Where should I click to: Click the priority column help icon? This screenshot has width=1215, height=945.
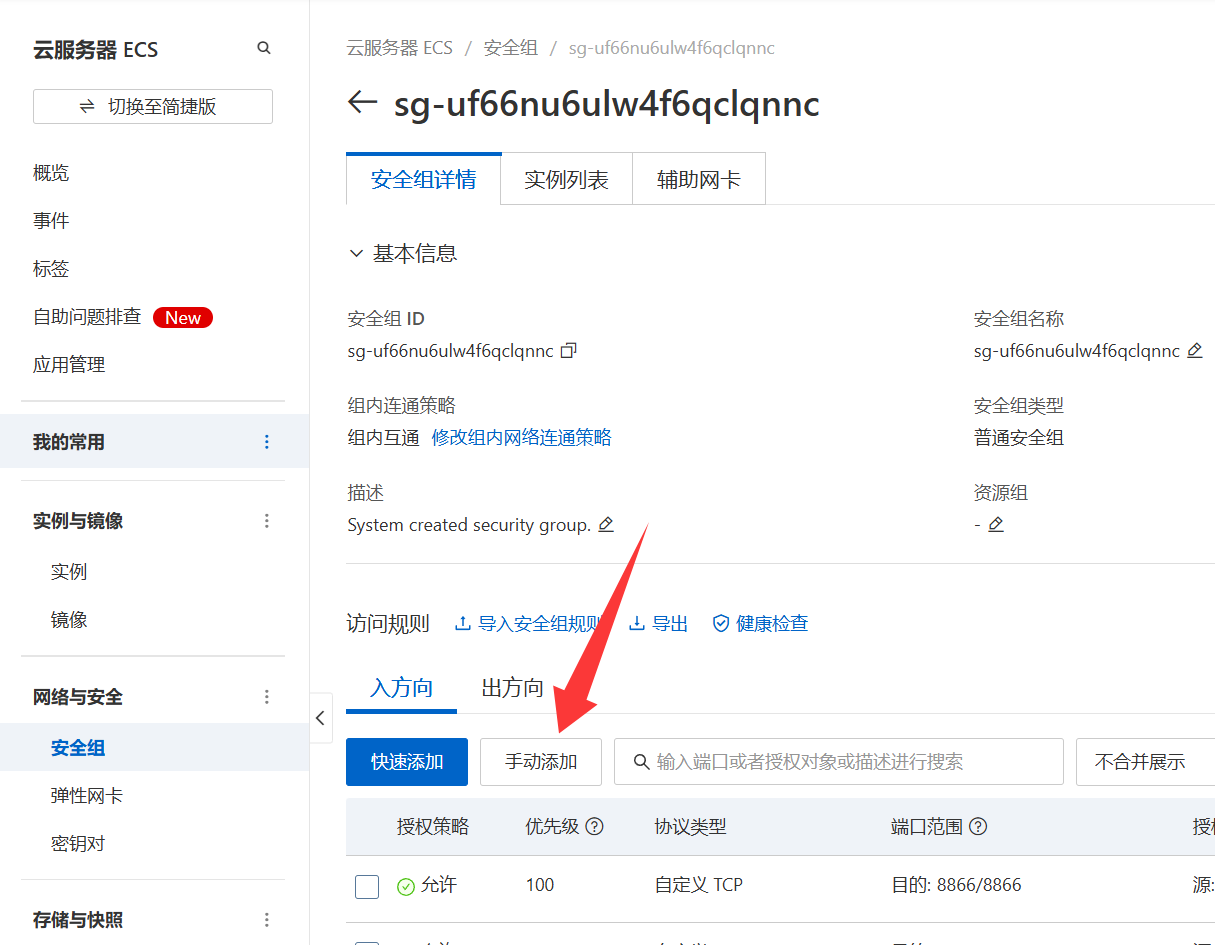tap(595, 827)
